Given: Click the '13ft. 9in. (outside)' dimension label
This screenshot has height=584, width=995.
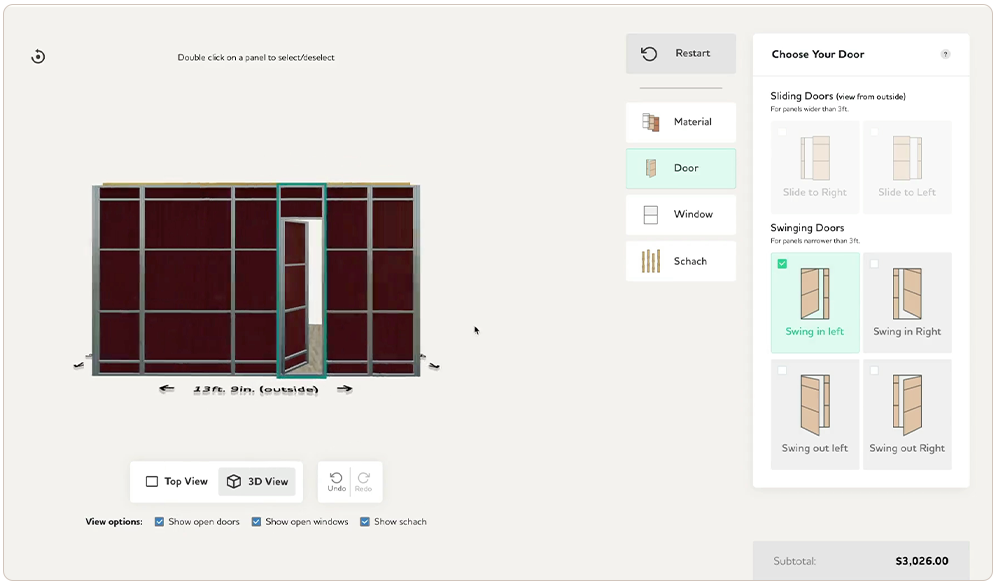Looking at the screenshot, I should 256,389.
